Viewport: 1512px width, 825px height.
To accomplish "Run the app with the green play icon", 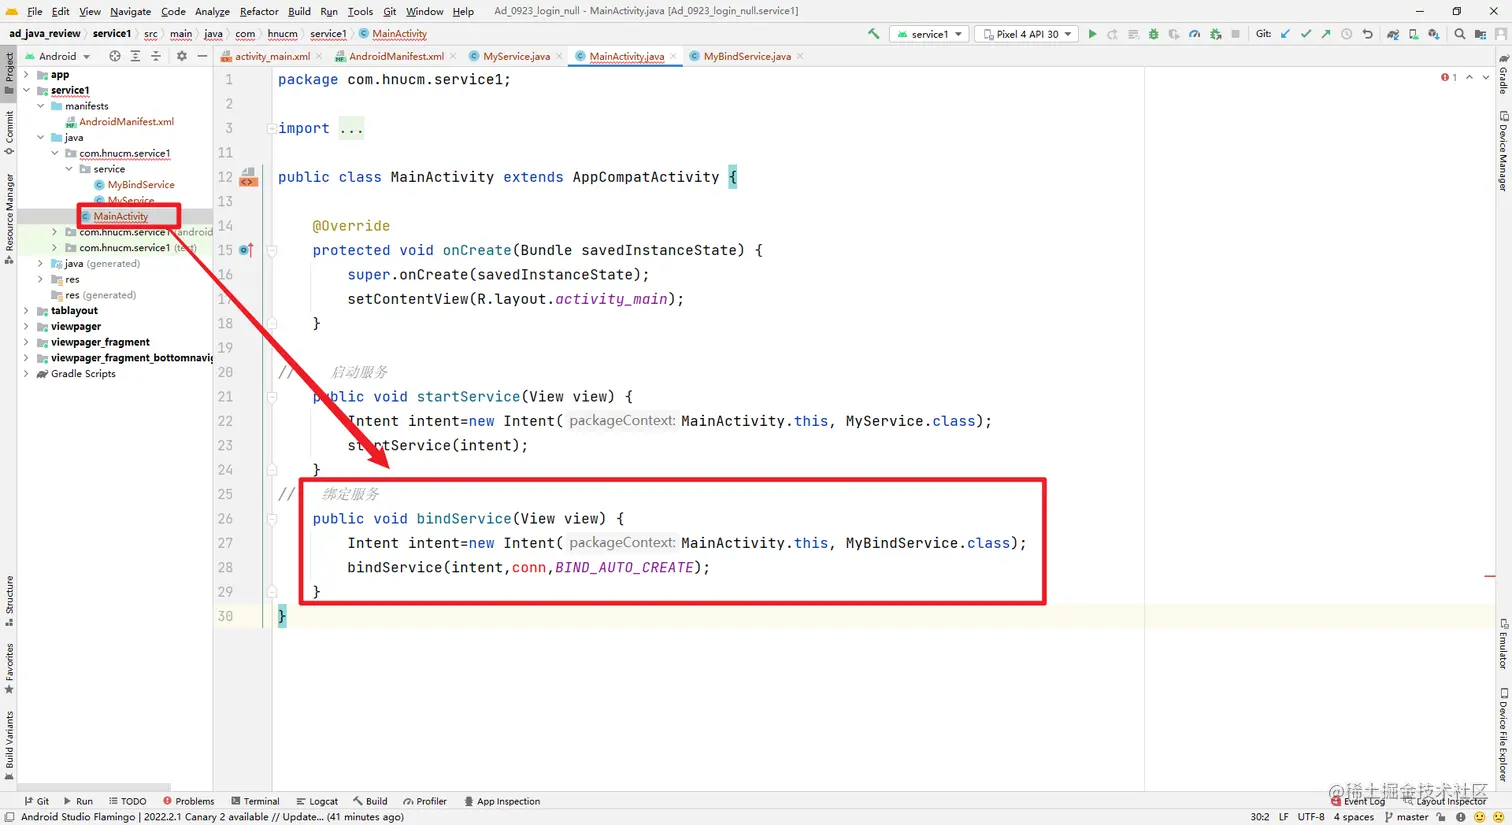I will pyautogui.click(x=1092, y=34).
